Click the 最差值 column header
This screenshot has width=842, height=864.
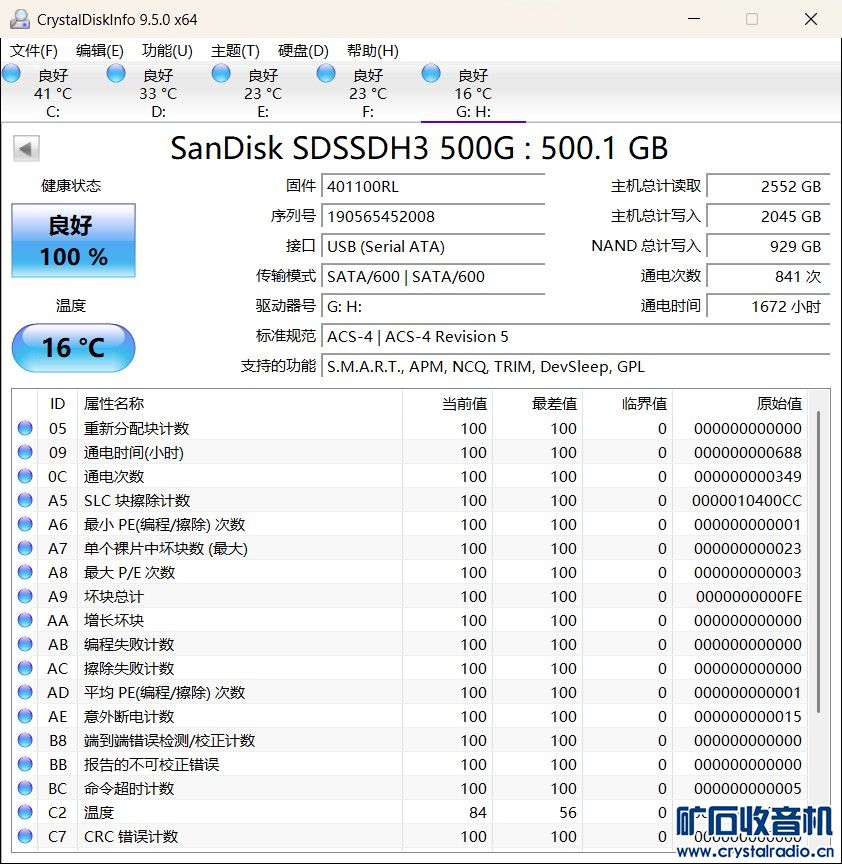click(537, 403)
